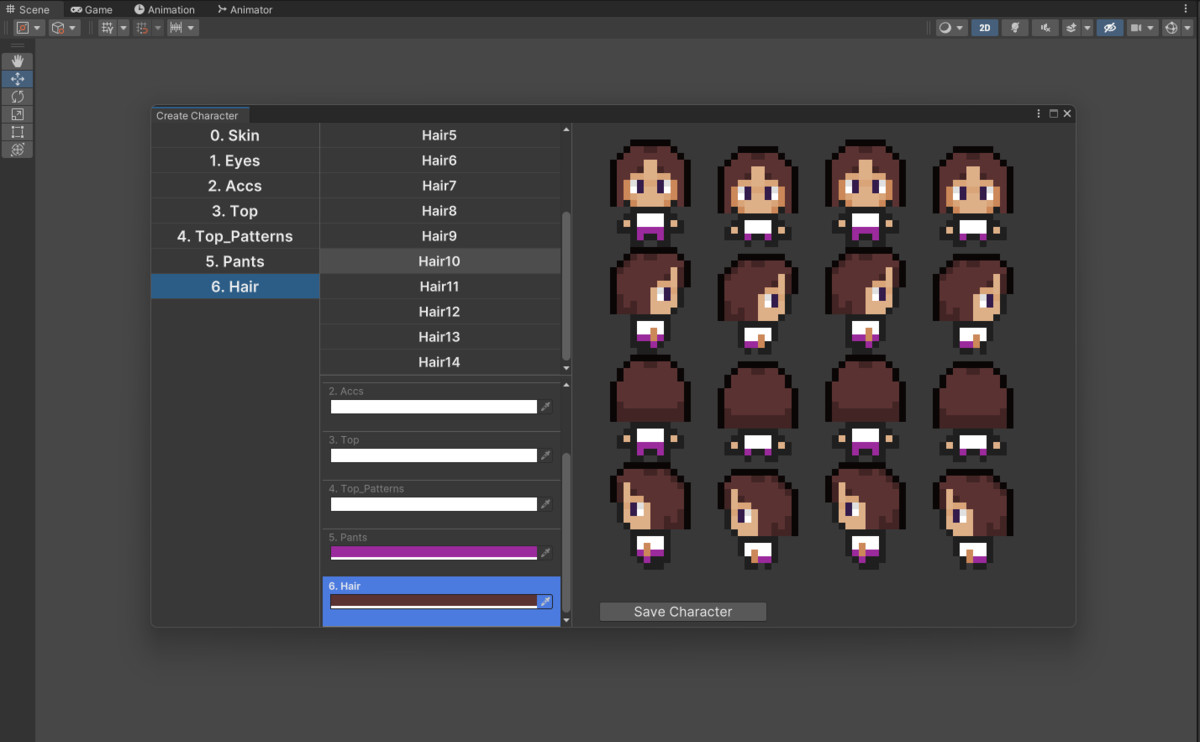Viewport: 1200px width, 742px height.
Task: Select the 5. Pants category
Action: coord(235,261)
